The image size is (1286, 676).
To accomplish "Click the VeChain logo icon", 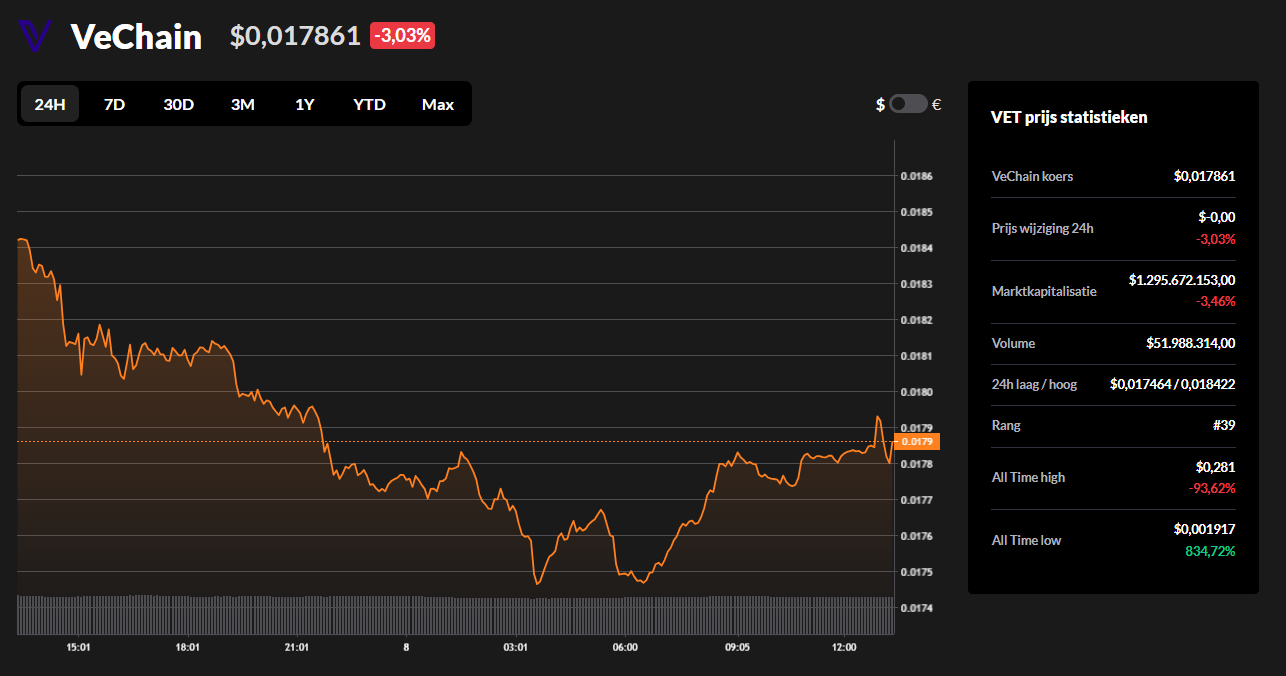I will pyautogui.click(x=34, y=36).
